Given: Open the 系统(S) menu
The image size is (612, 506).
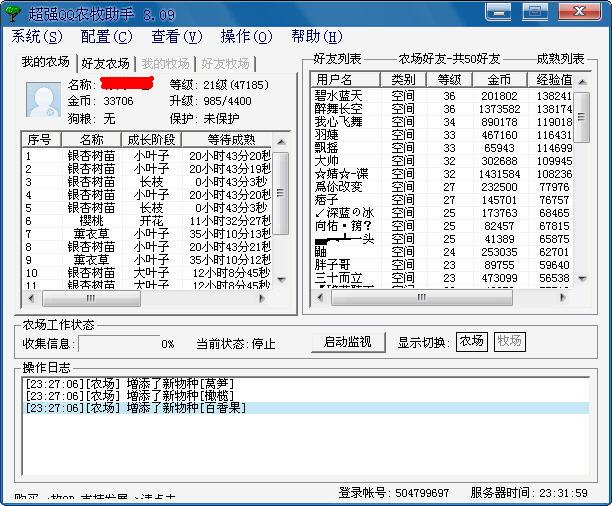Looking at the screenshot, I should pyautogui.click(x=37, y=37).
